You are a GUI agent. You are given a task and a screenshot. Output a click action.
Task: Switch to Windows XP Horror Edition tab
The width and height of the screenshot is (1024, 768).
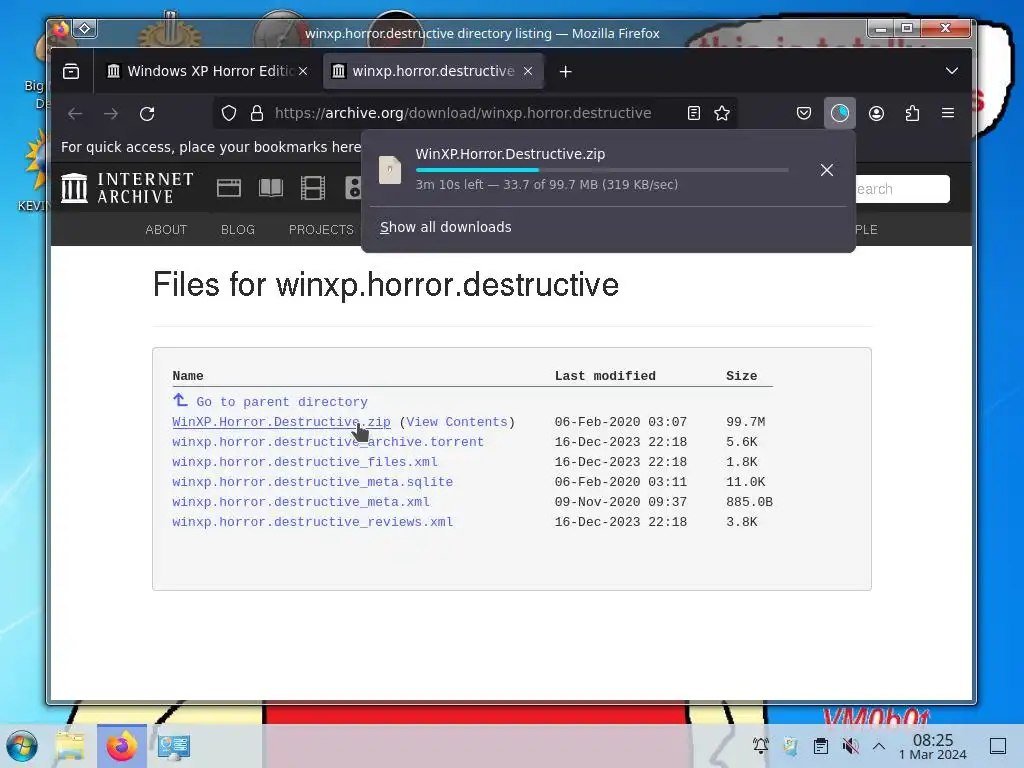[206, 71]
